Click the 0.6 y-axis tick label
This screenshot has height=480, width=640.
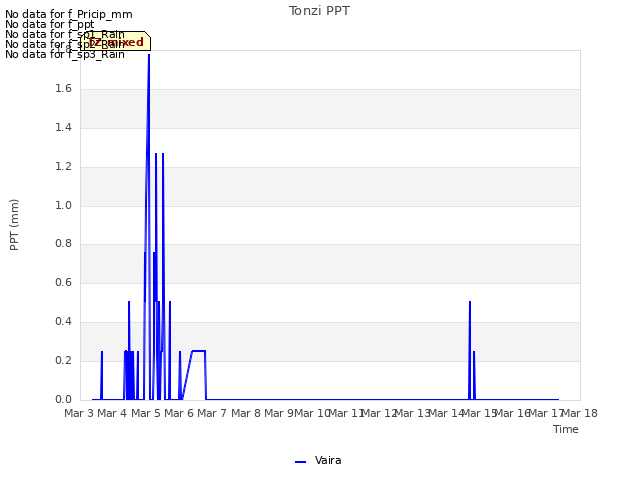point(64,282)
